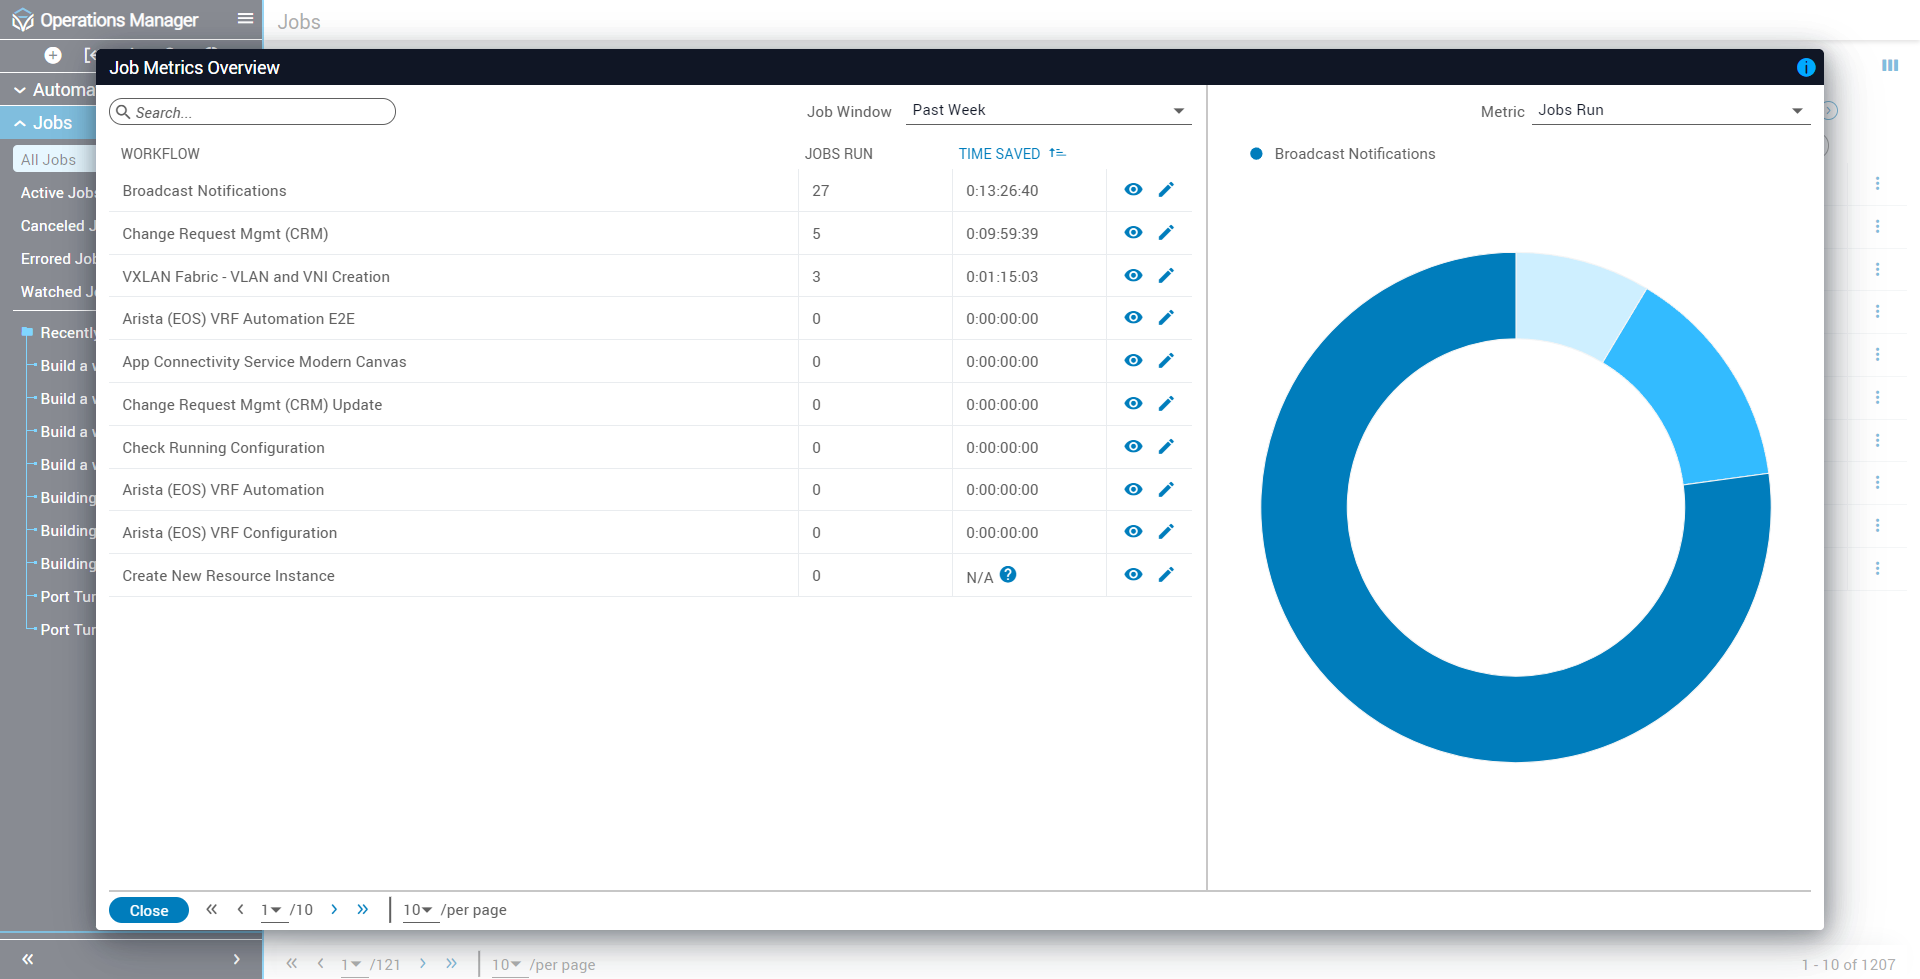Go to next page of metrics table
The width and height of the screenshot is (1920, 979).
[x=334, y=909]
